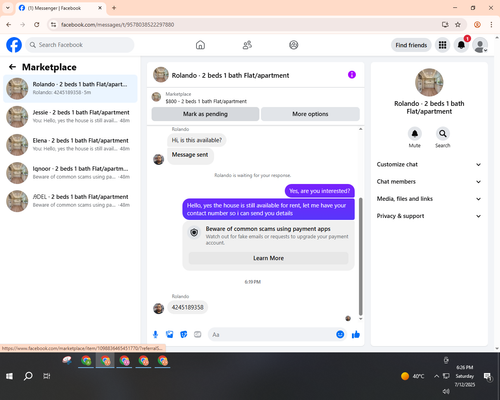The width and height of the screenshot is (500, 400).
Task: Open the account avatar menu
Action: pyautogui.click(x=480, y=45)
